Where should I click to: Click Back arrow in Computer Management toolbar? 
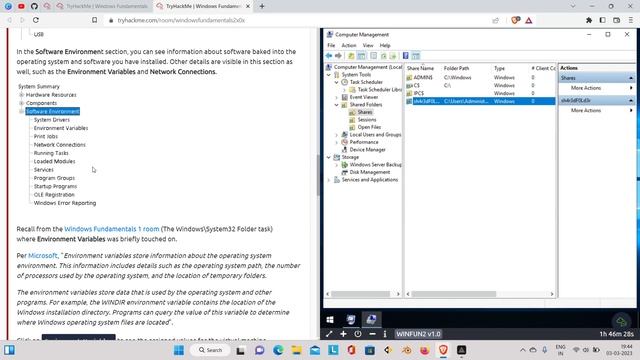(329, 56)
